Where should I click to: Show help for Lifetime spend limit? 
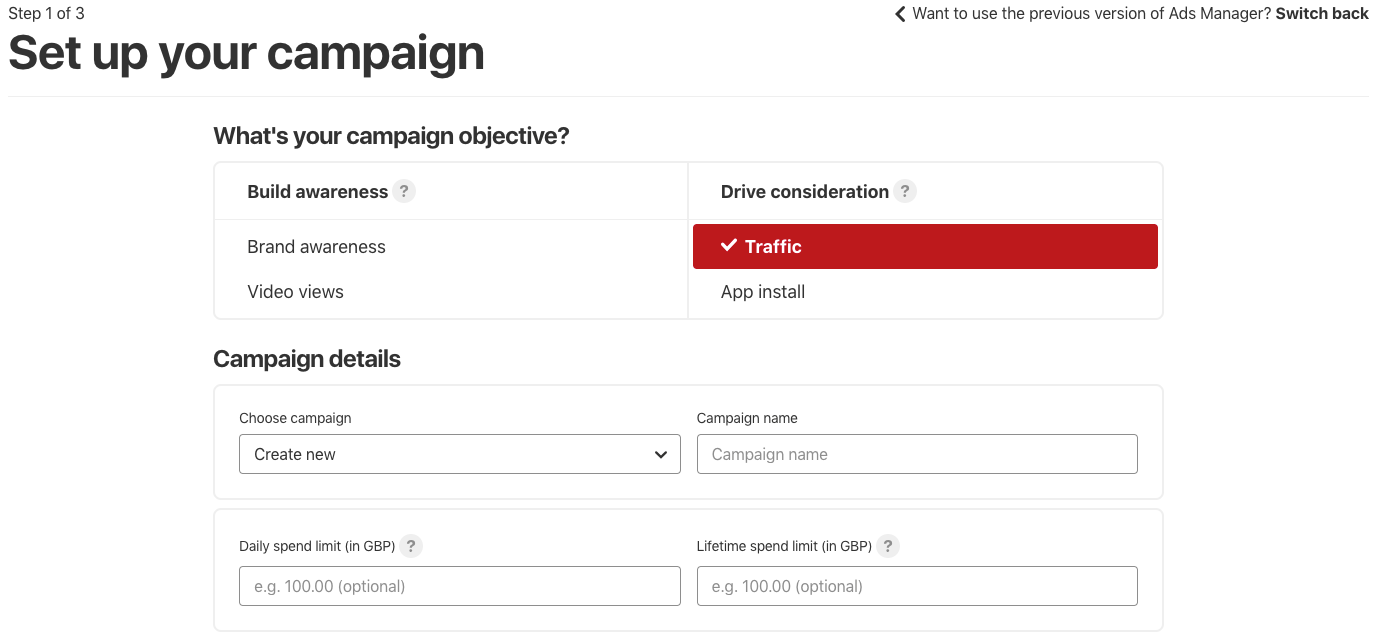tap(888, 546)
